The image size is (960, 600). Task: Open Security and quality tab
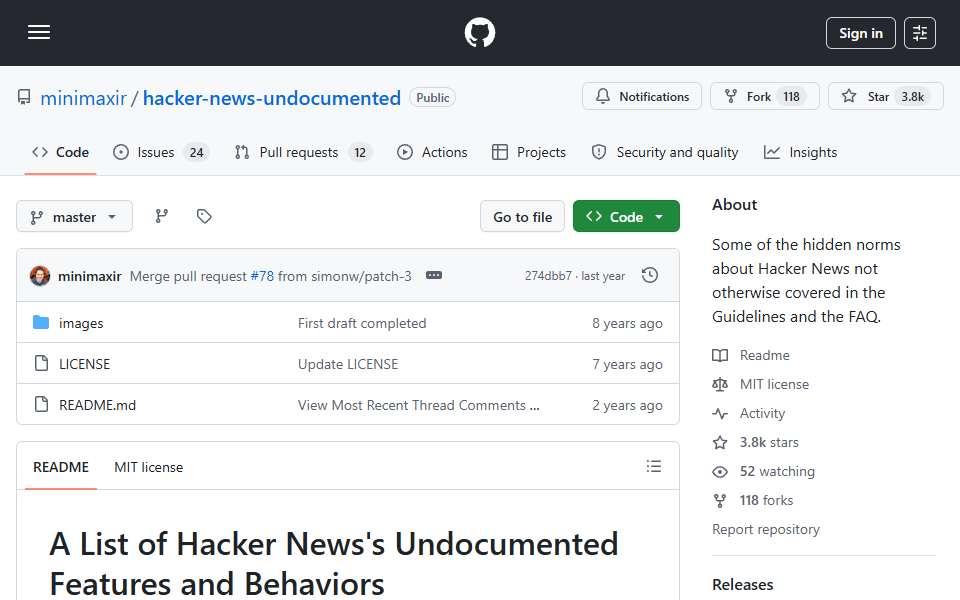tap(665, 152)
